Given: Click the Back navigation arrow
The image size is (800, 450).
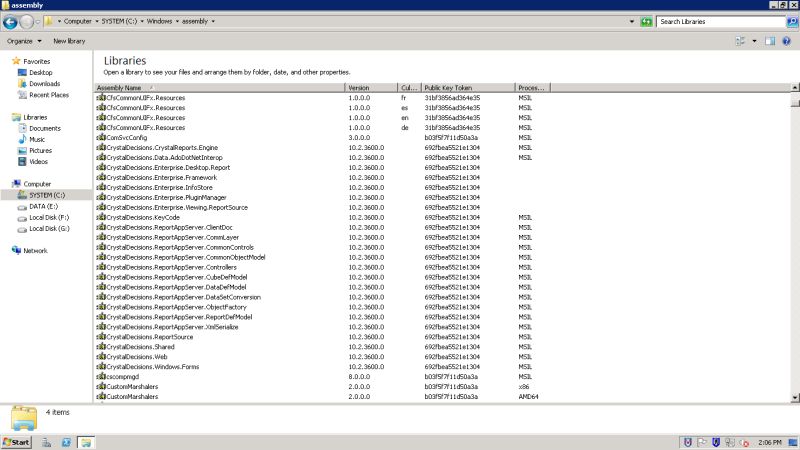Looking at the screenshot, I should point(10,22).
